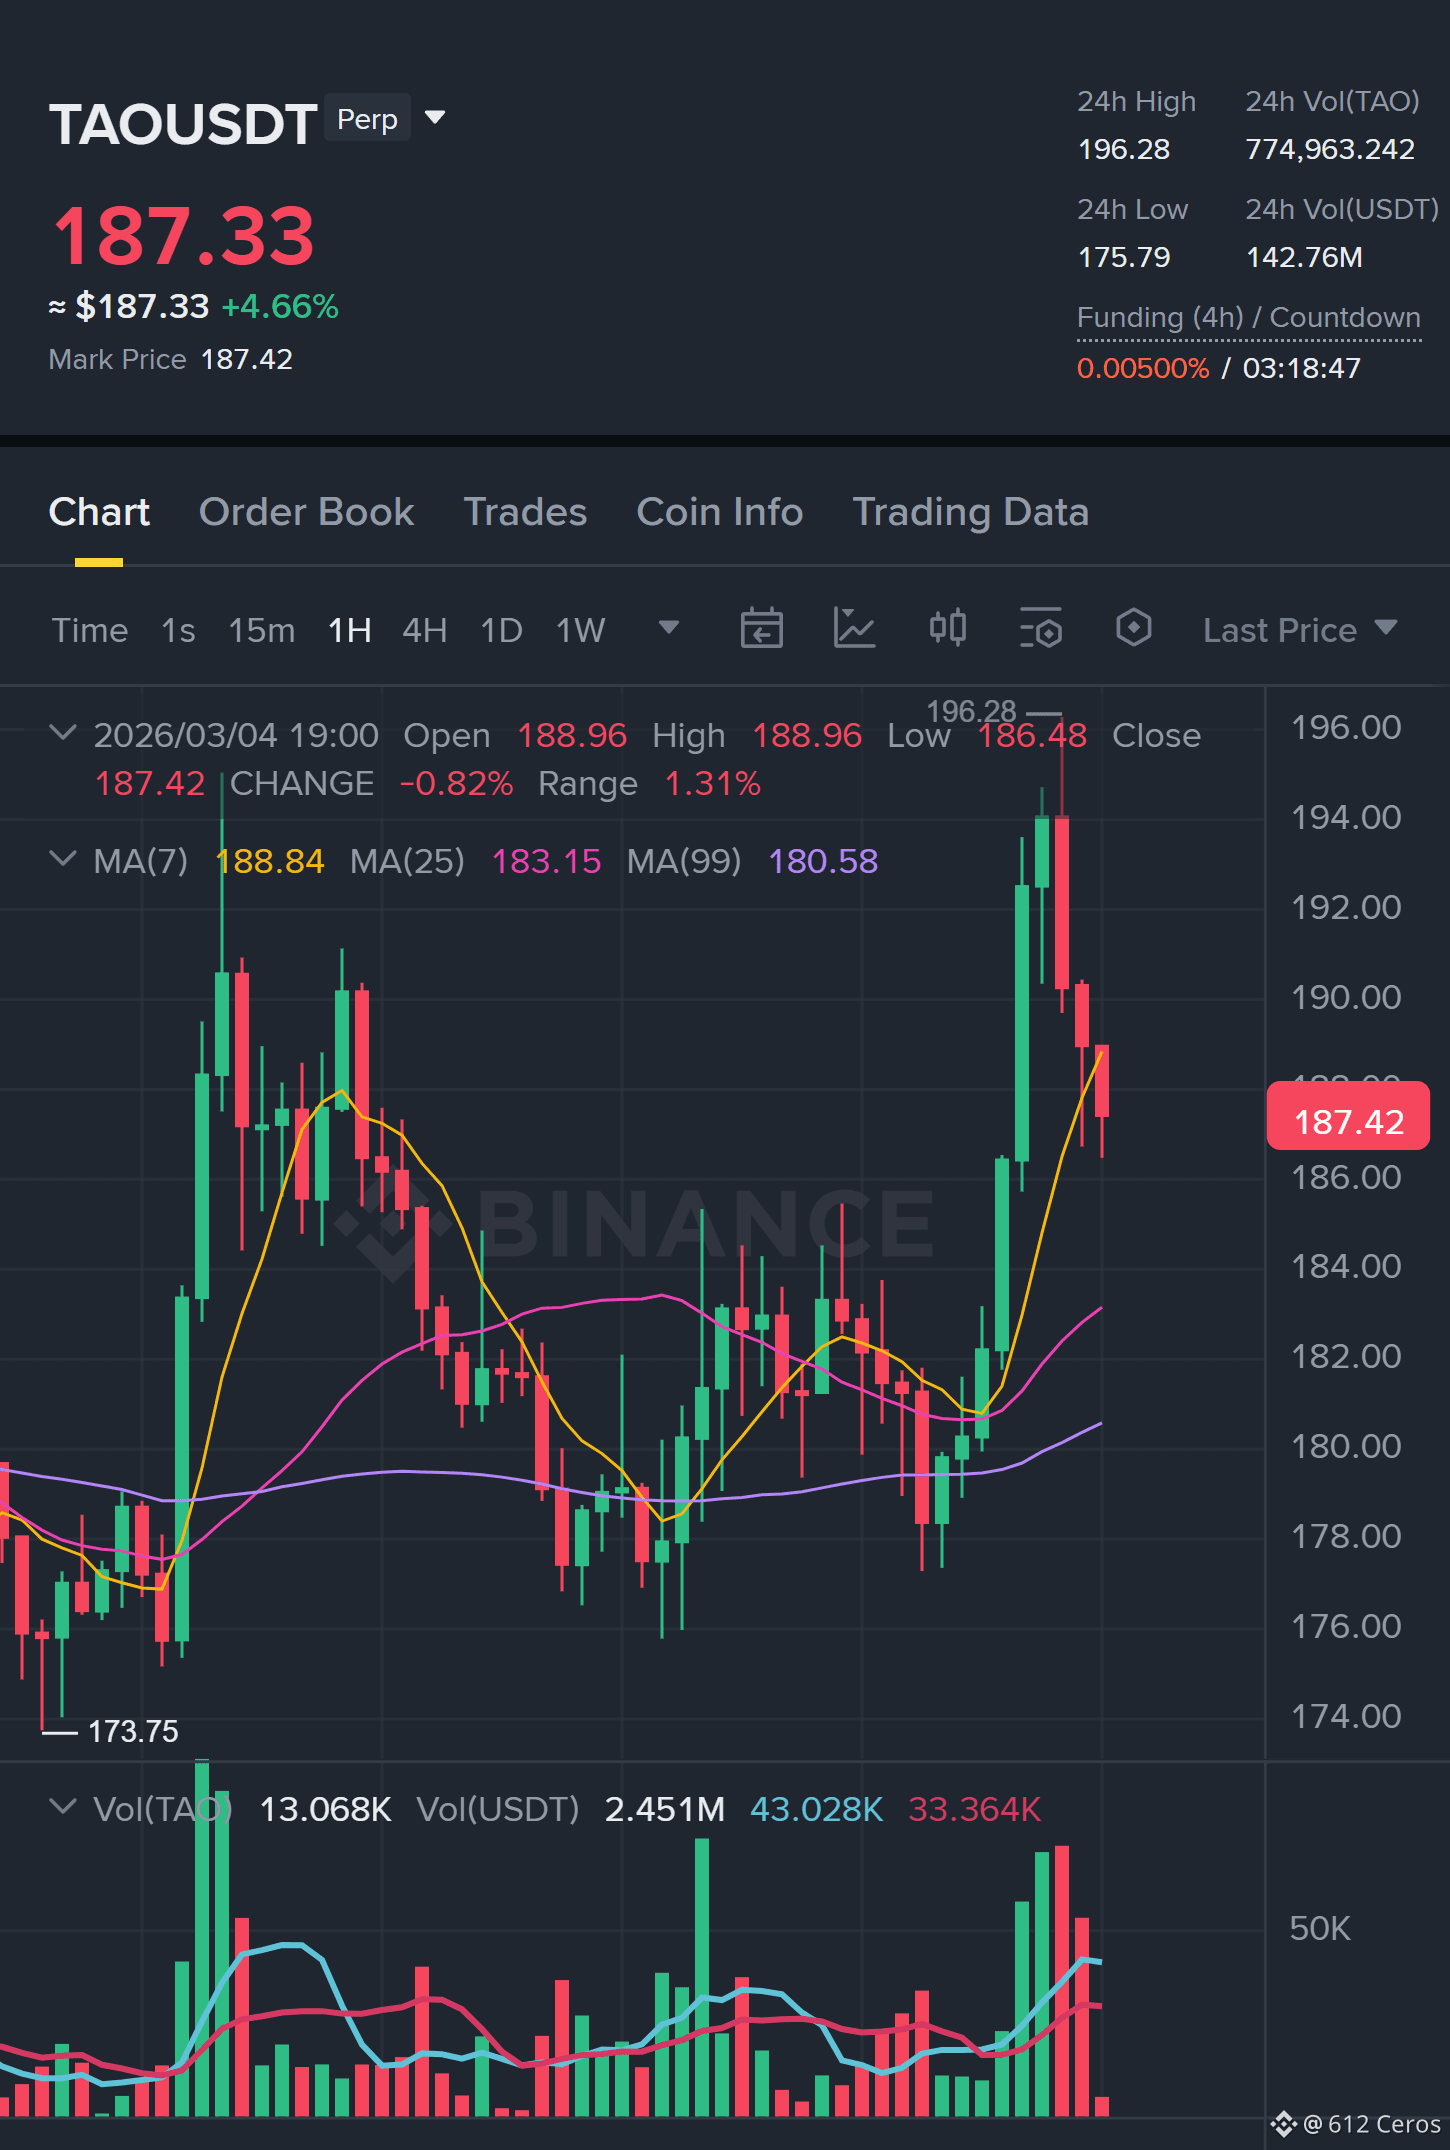Screen dimensions: 1450x2150
Task: Click the hexagon chart tool icon
Action: pyautogui.click(x=1133, y=628)
